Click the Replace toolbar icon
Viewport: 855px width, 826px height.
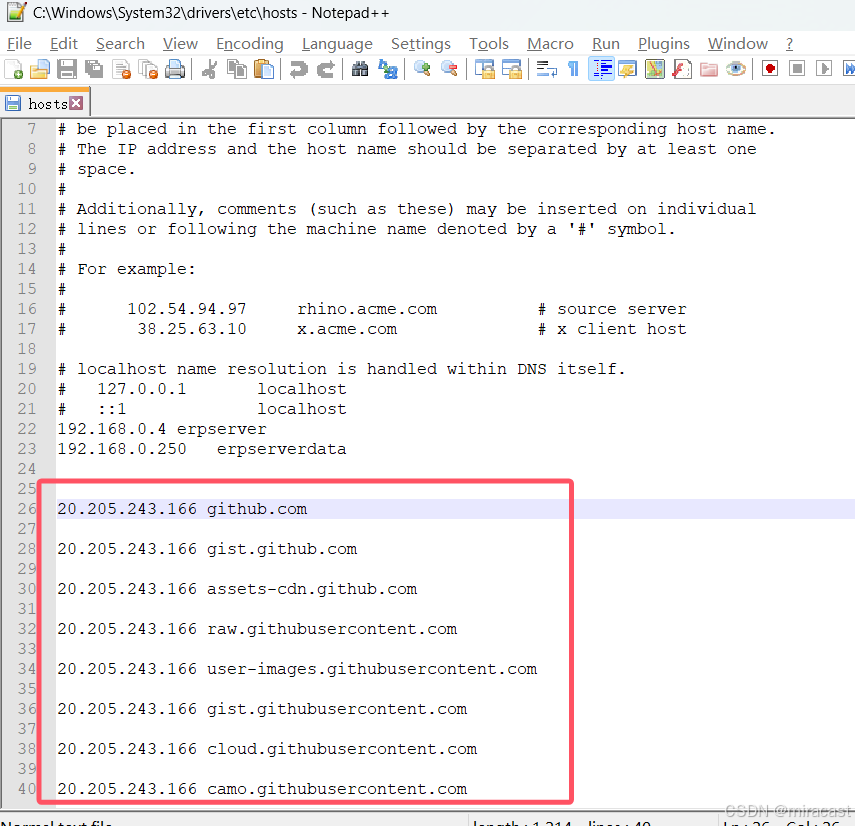coord(388,69)
